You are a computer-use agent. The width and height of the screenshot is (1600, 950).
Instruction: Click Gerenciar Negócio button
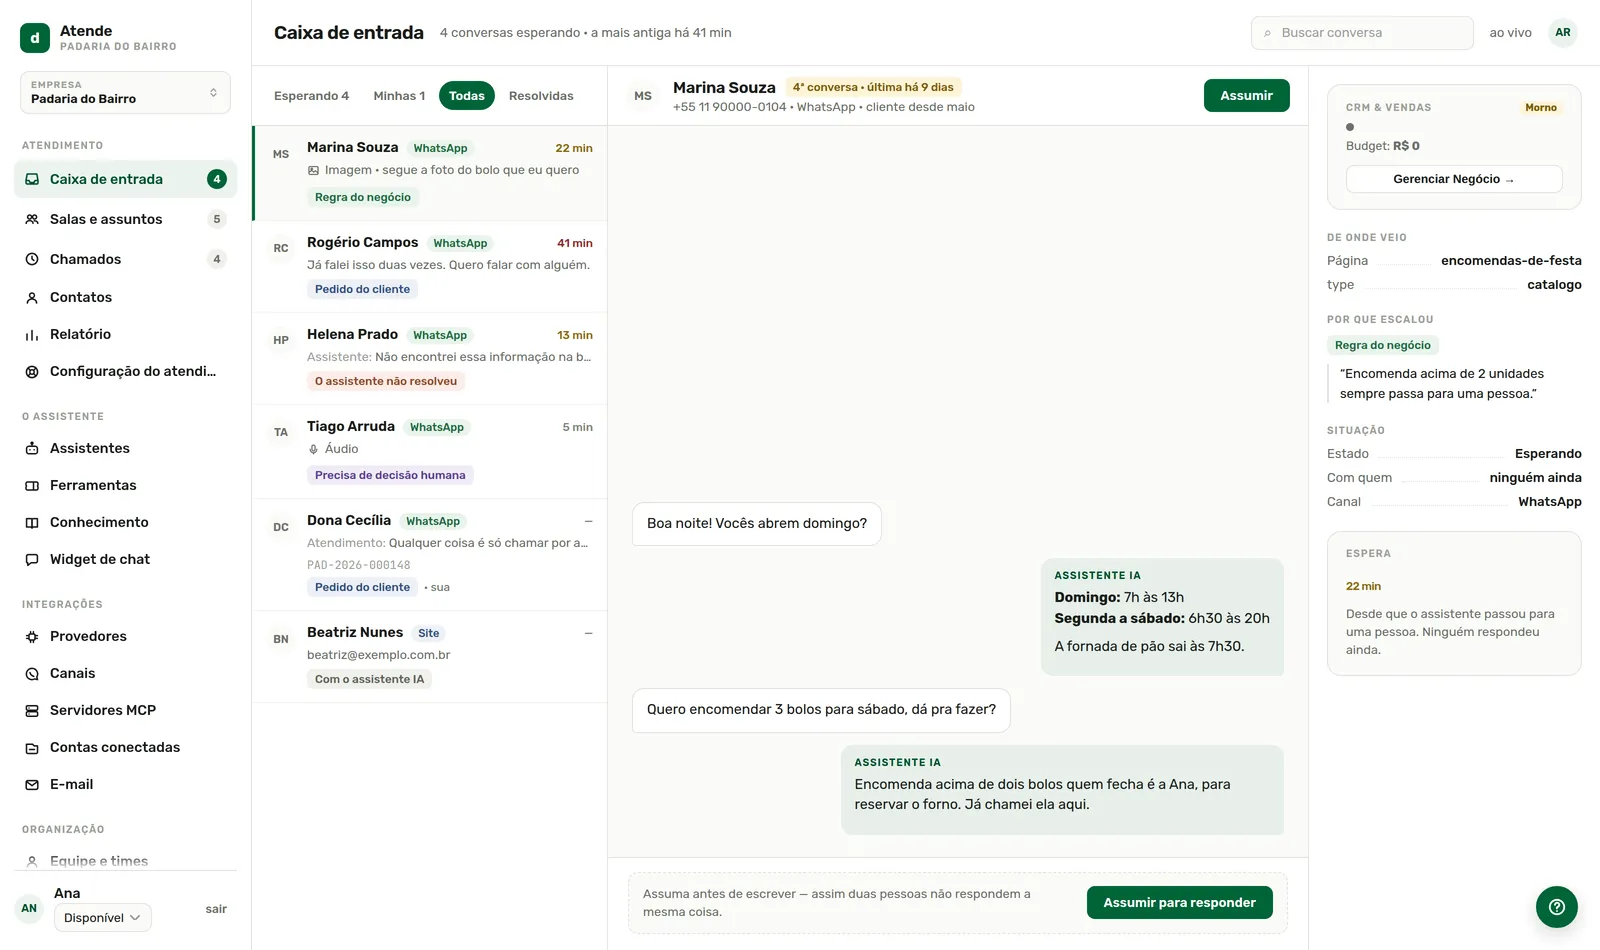(1454, 179)
